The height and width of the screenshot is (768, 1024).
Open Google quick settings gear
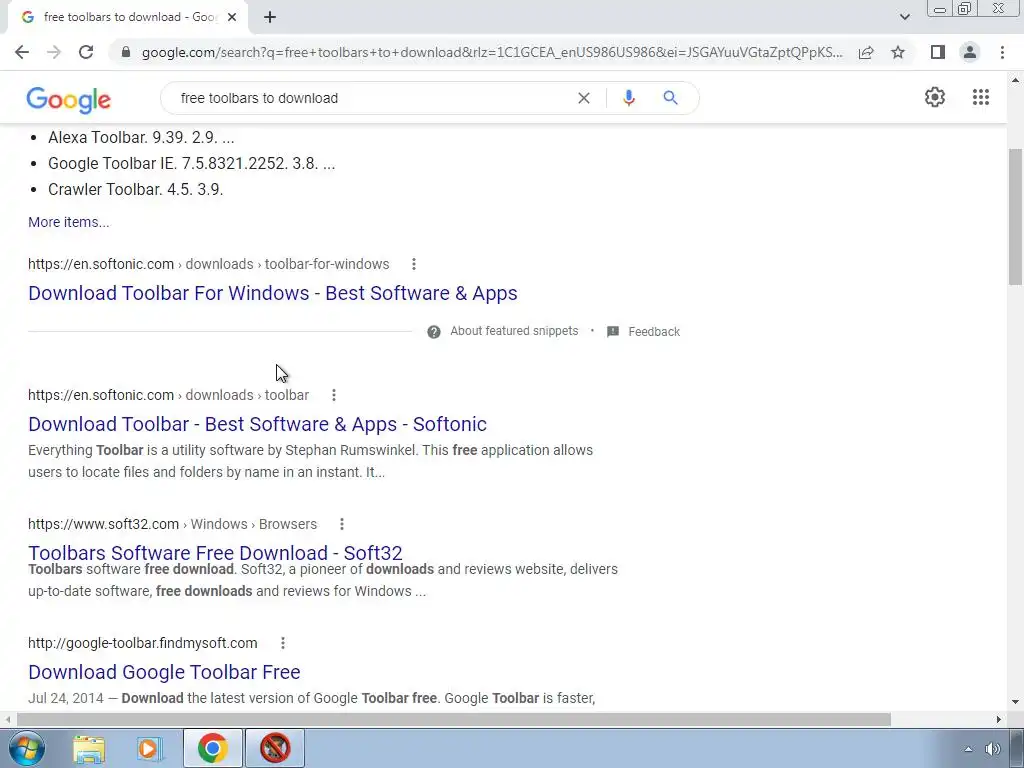[x=935, y=97]
